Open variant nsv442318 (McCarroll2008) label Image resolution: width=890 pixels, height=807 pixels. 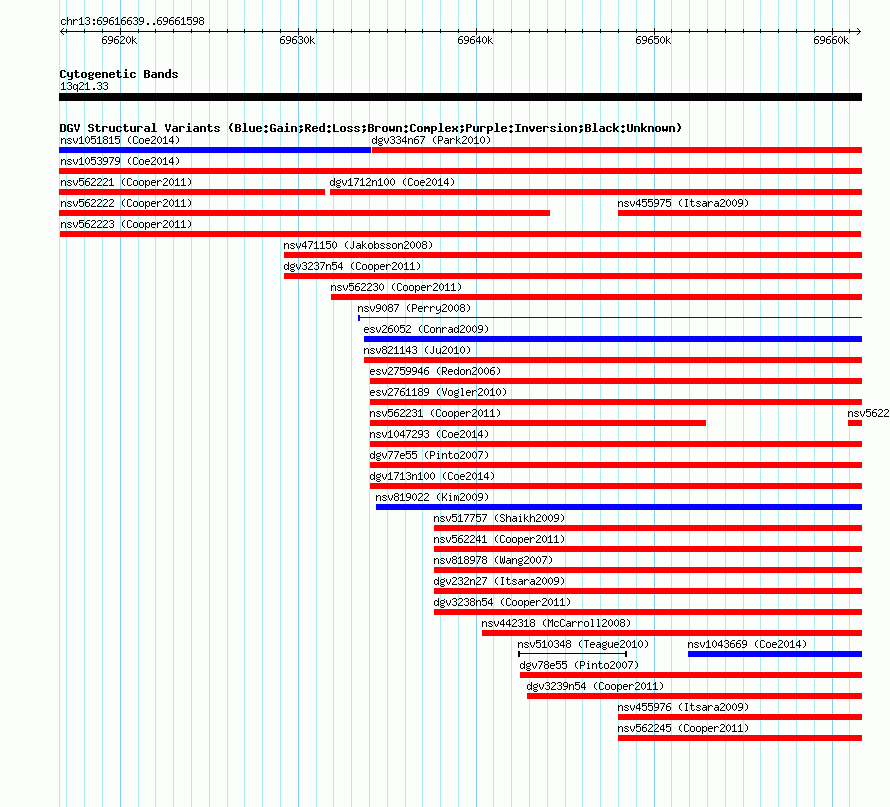(556, 623)
